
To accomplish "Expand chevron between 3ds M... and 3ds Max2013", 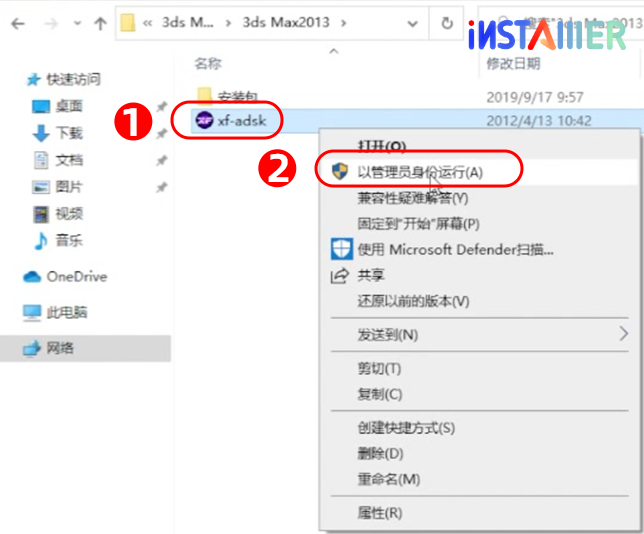I will click(x=228, y=23).
